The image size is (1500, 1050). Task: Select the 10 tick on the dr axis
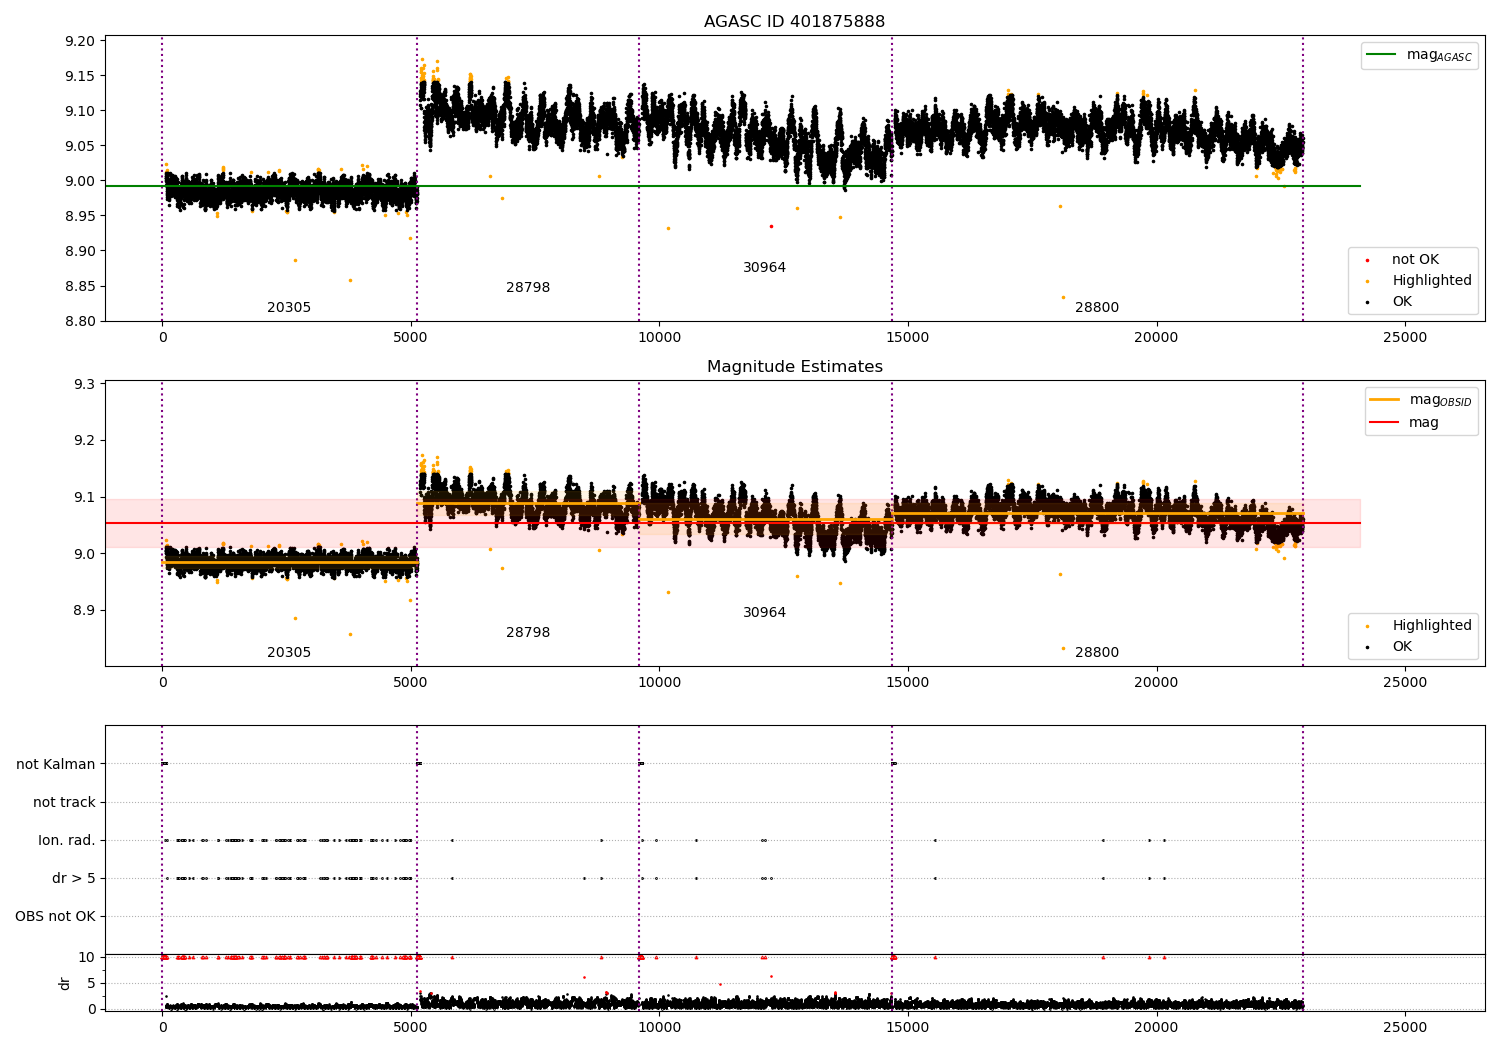coord(87,958)
